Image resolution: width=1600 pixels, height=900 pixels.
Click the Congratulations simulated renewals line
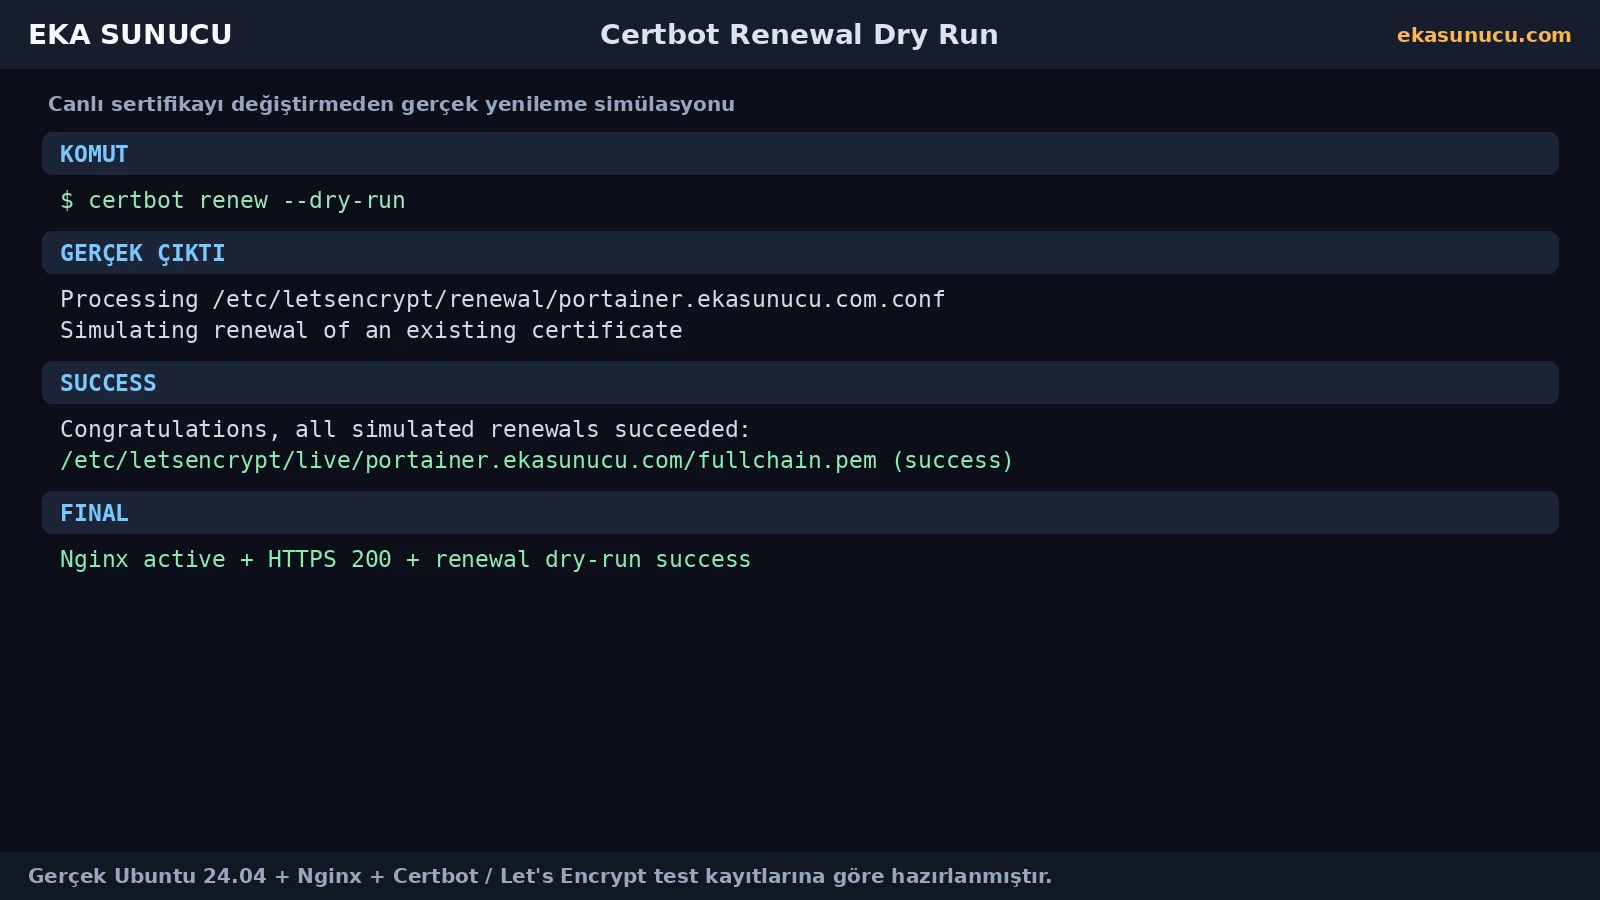pyautogui.click(x=405, y=430)
